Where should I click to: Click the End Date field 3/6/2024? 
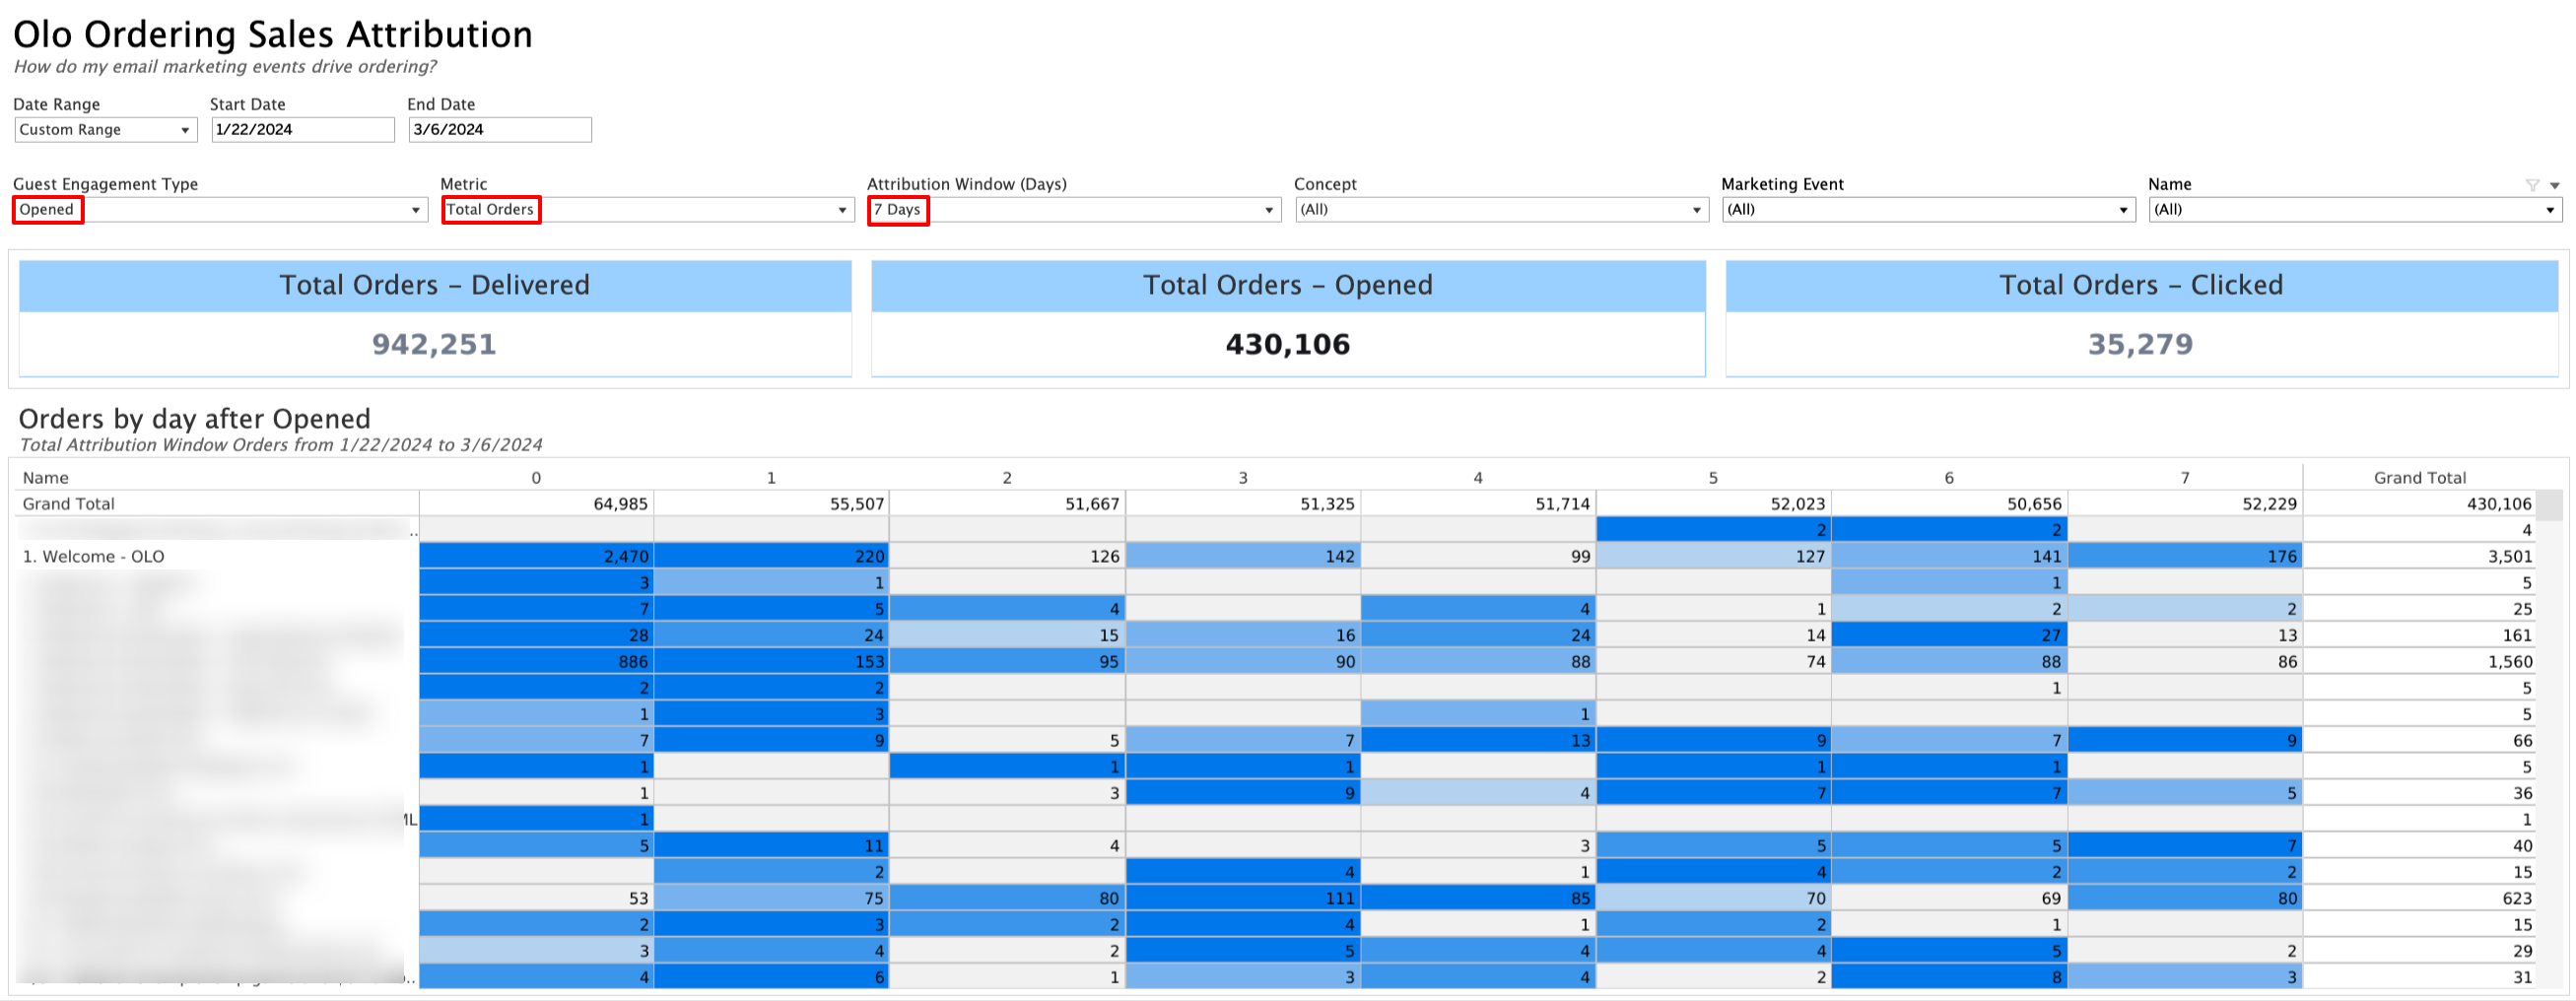[500, 130]
